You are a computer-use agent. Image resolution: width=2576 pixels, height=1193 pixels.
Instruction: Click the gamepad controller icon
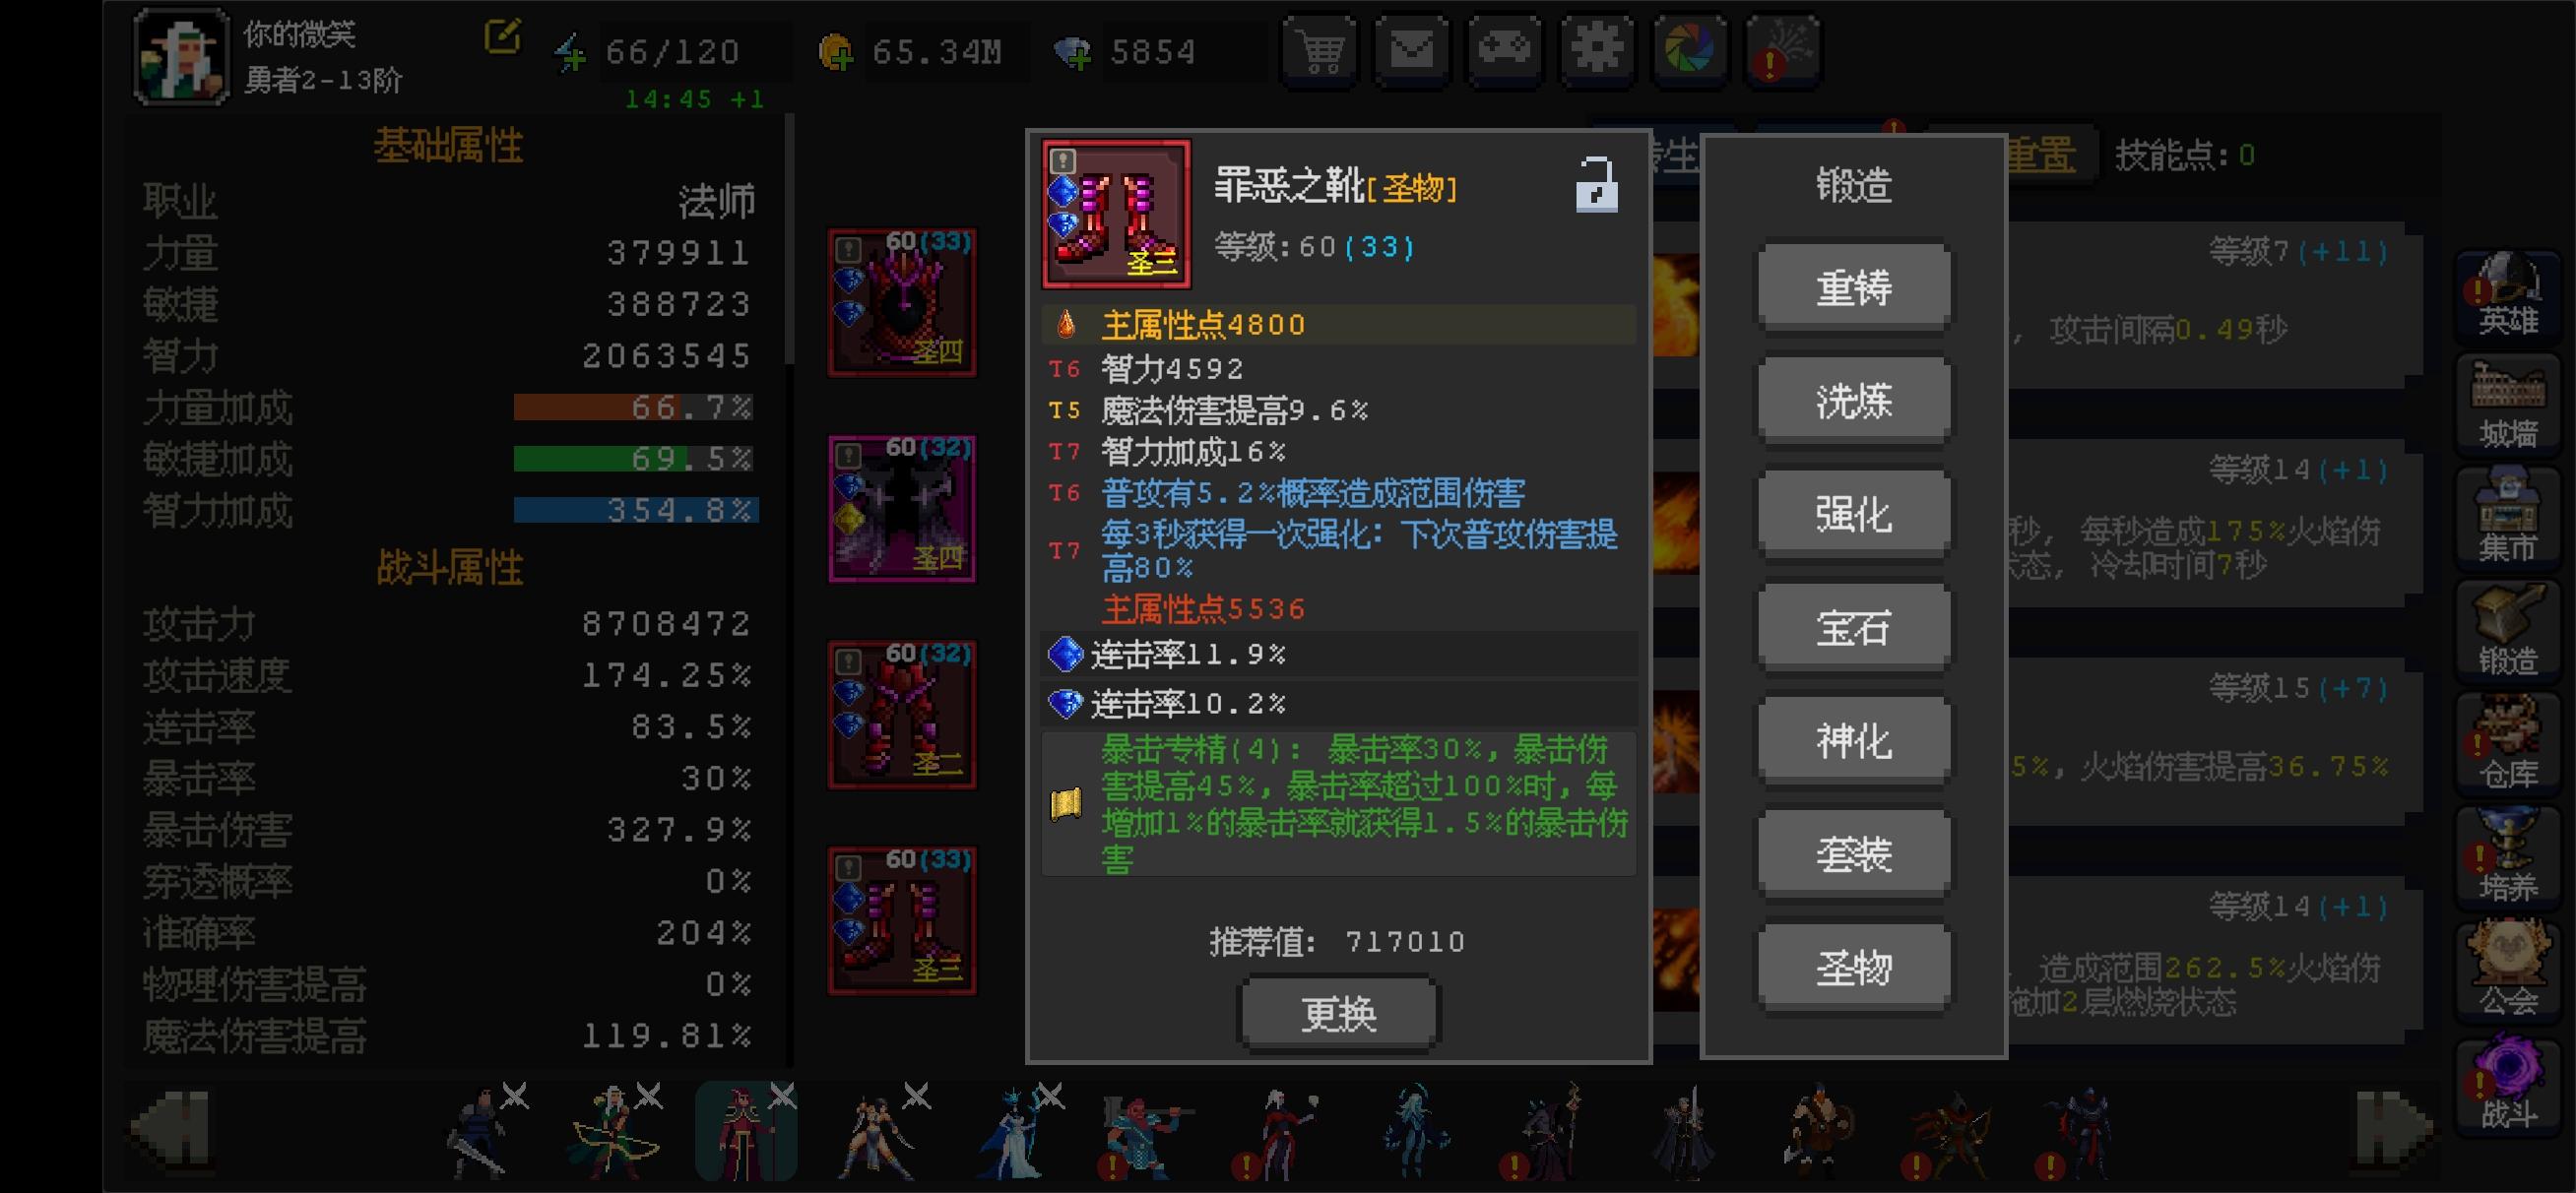(x=1505, y=50)
